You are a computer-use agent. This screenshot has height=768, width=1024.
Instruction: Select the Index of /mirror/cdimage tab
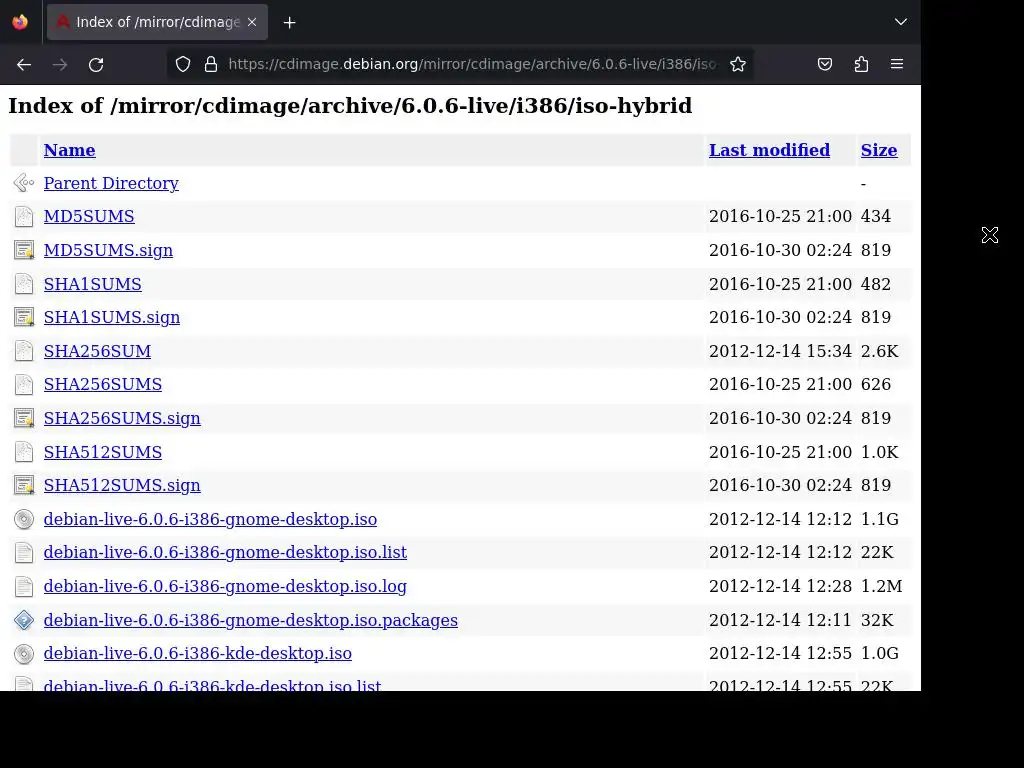[157, 22]
